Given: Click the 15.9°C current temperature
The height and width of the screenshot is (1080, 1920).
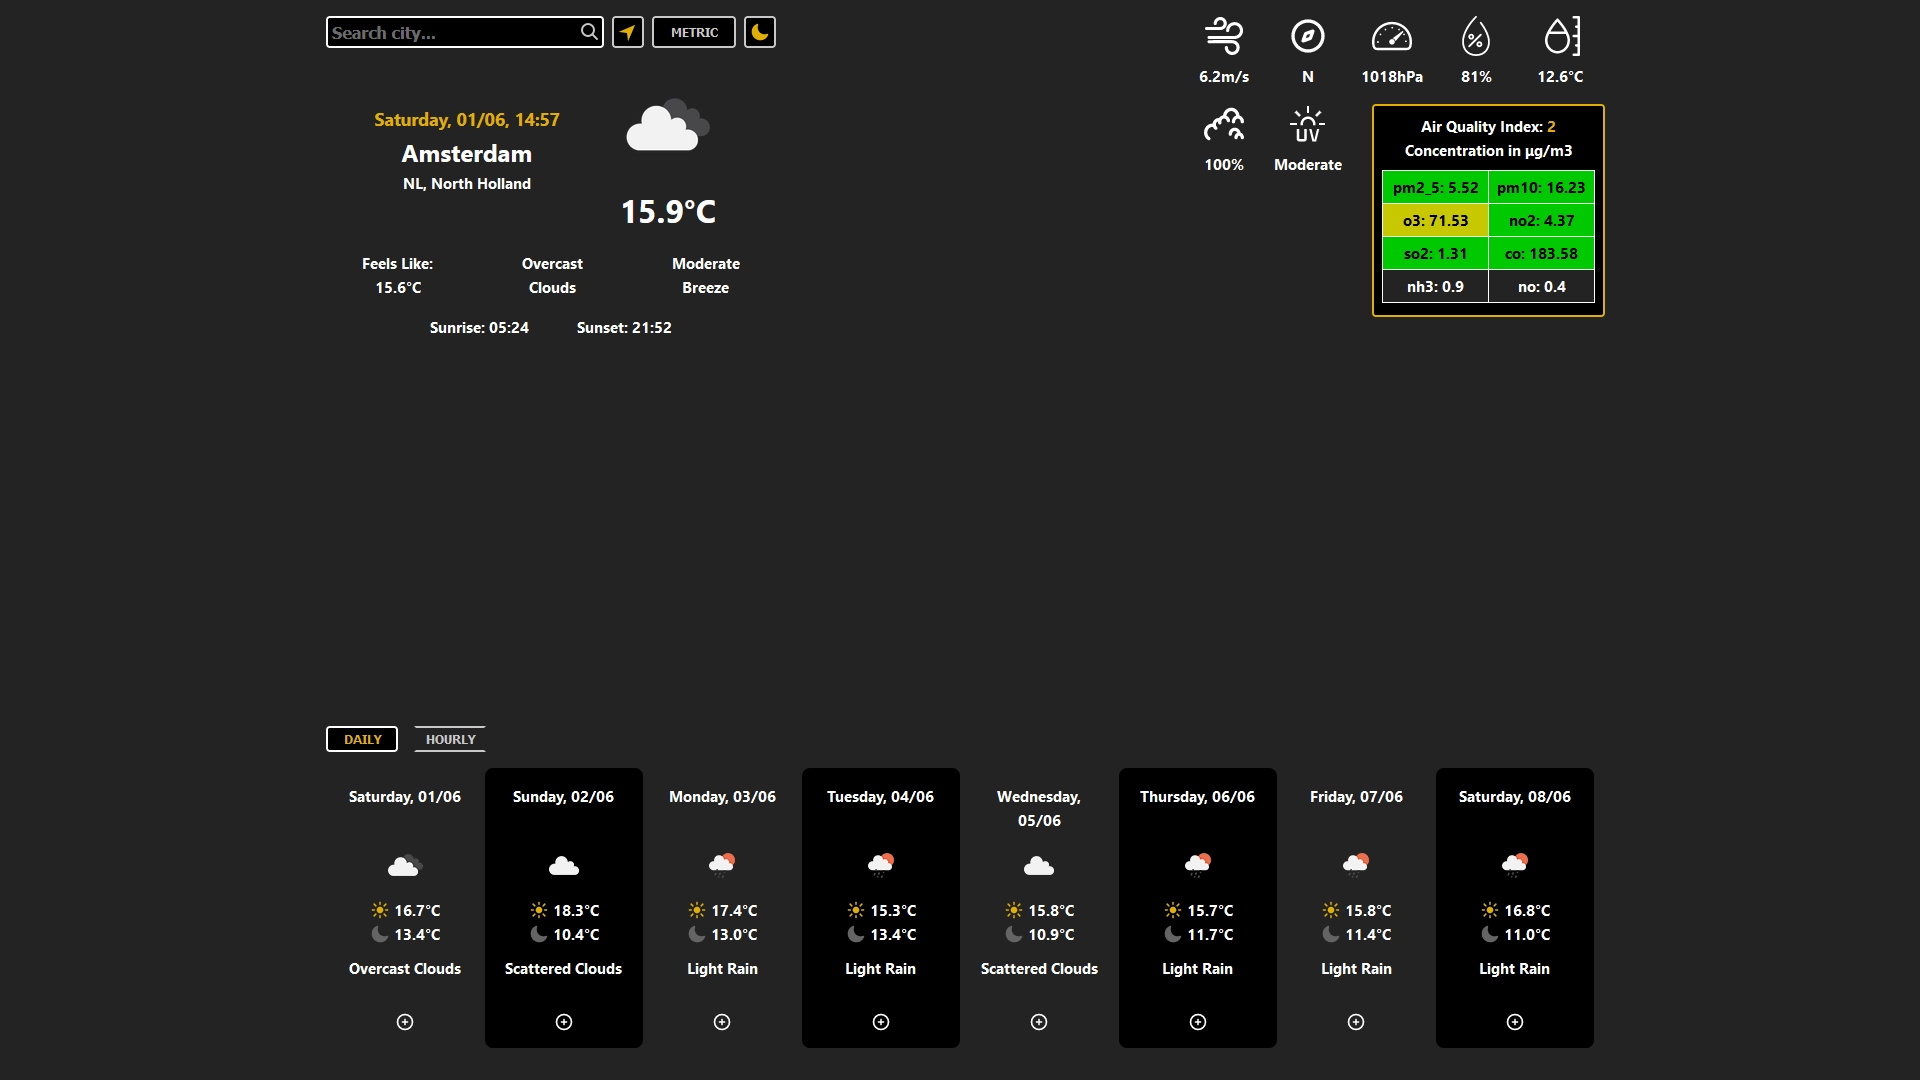Looking at the screenshot, I should coord(668,211).
